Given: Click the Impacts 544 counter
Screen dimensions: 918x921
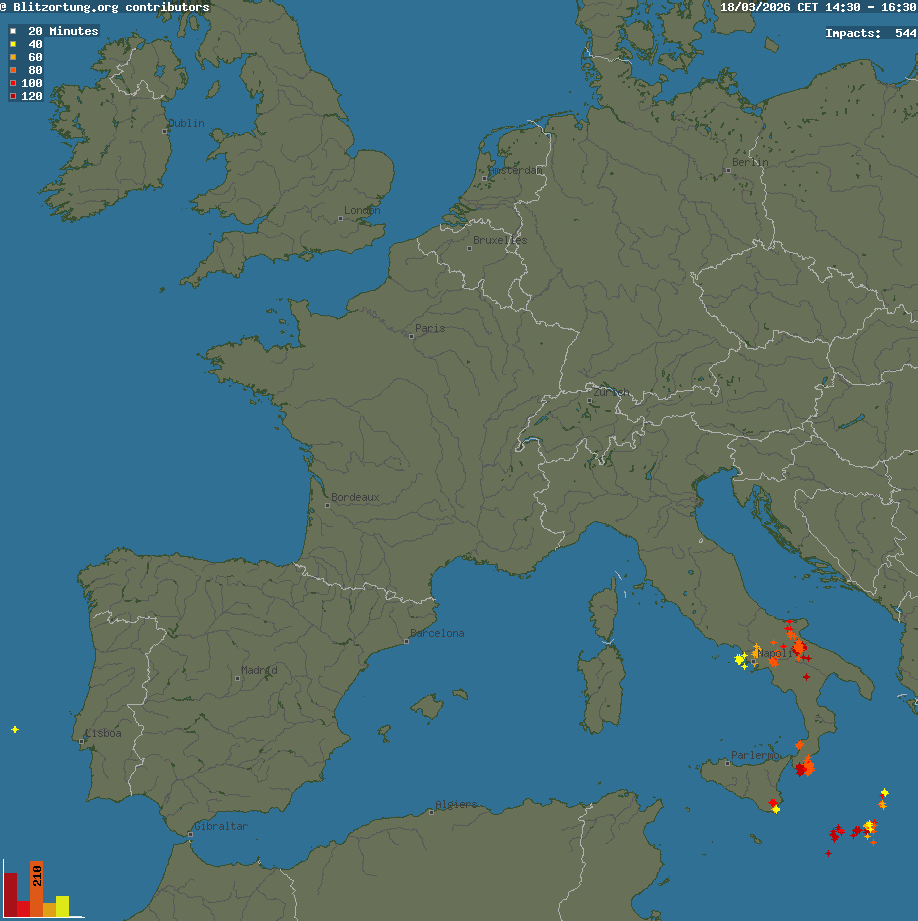Looking at the screenshot, I should (x=870, y=33).
